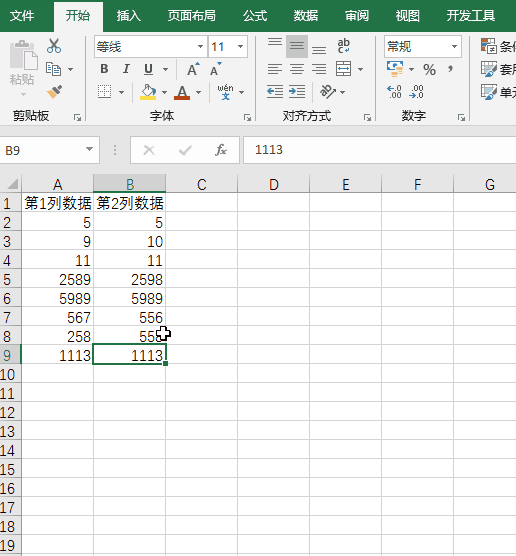Click the Paste clipboard icon
Image resolution: width=516 pixels, height=556 pixels.
click(x=23, y=55)
